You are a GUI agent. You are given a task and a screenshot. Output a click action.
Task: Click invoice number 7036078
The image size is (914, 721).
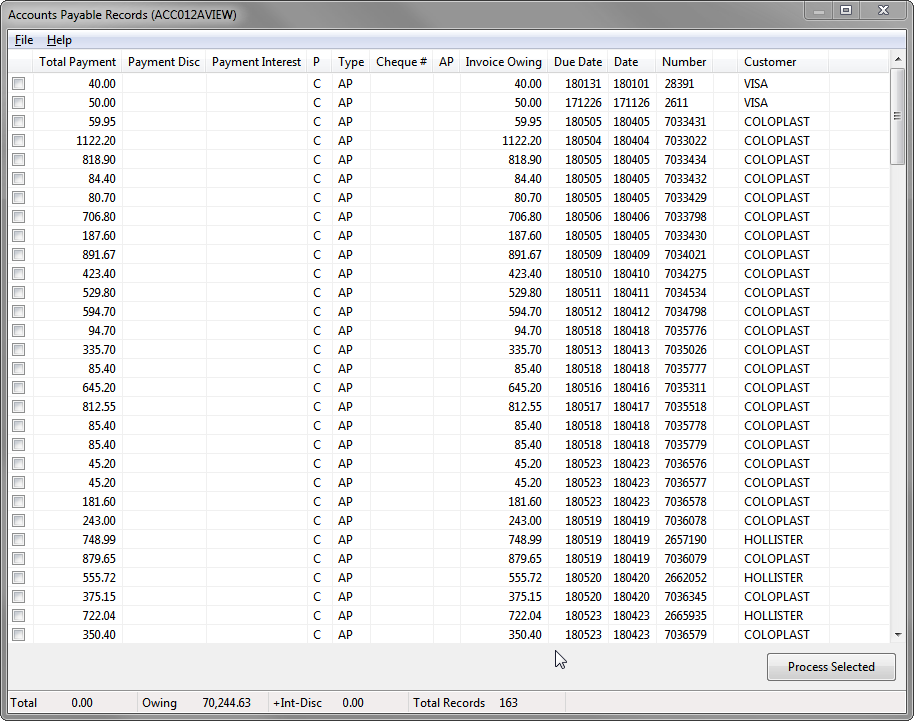(x=686, y=520)
